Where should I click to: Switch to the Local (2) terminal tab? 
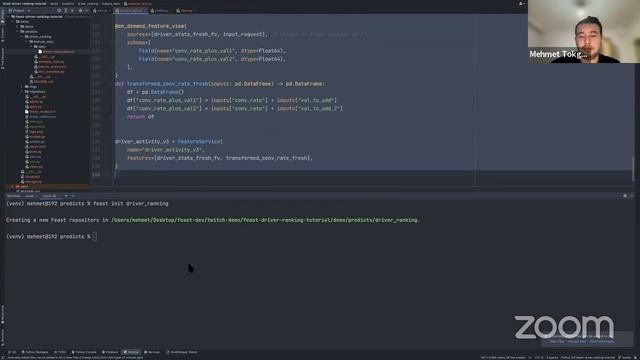pos(51,196)
